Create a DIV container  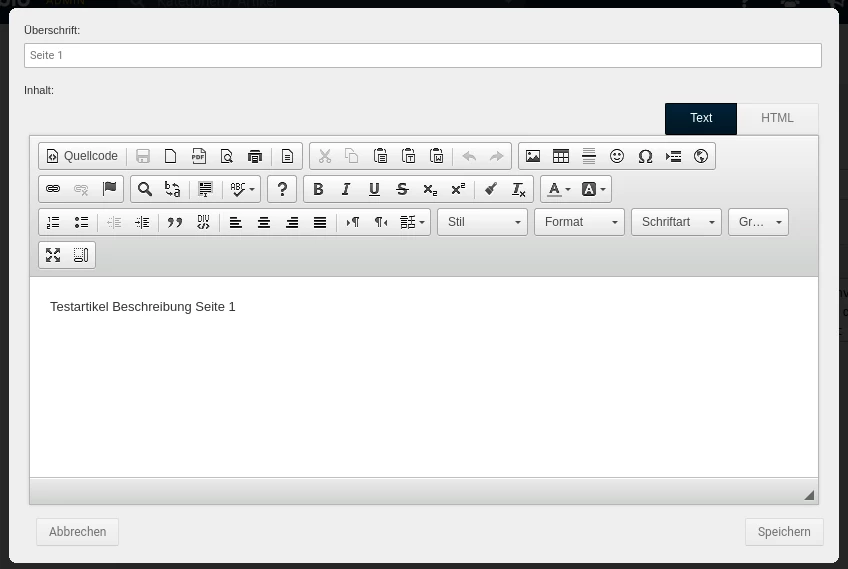coord(203,222)
